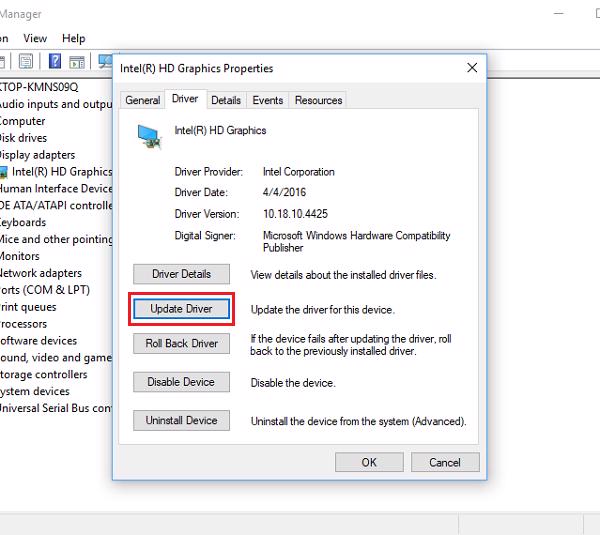Select Keyboards in the device tree
Screen dimensions: 600x535
tap(23, 222)
